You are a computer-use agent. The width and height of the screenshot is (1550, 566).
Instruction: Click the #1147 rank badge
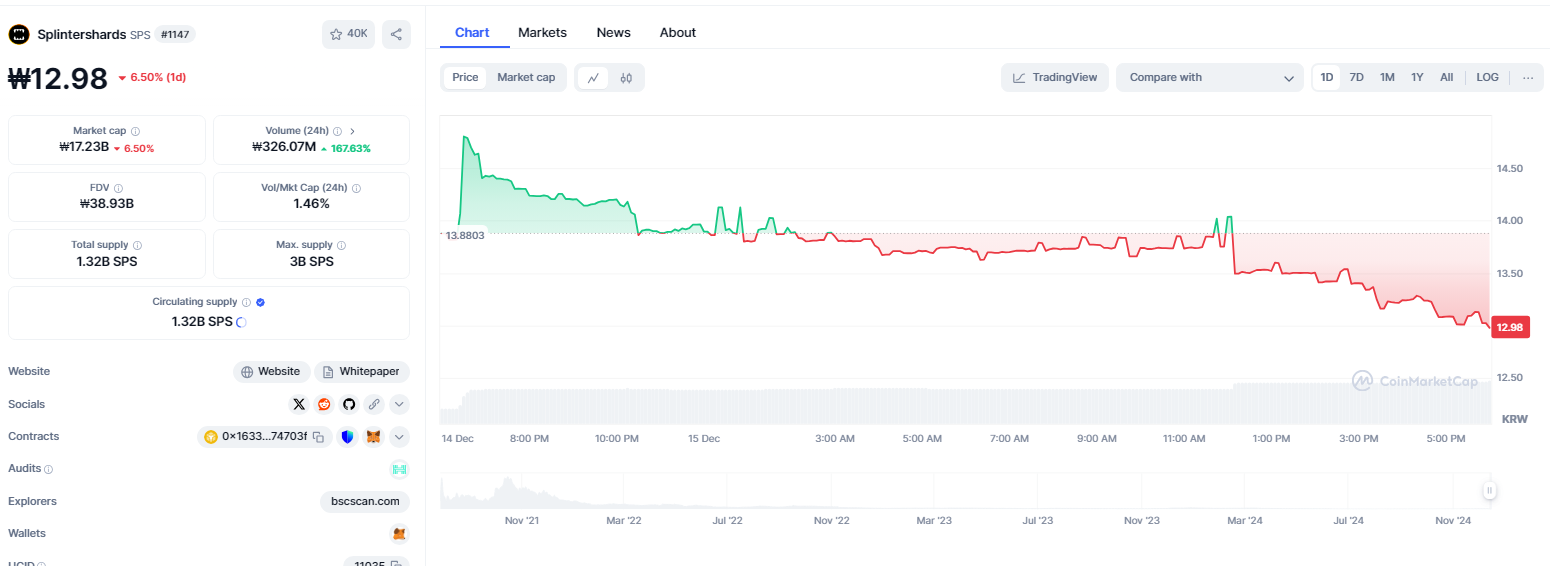[175, 34]
